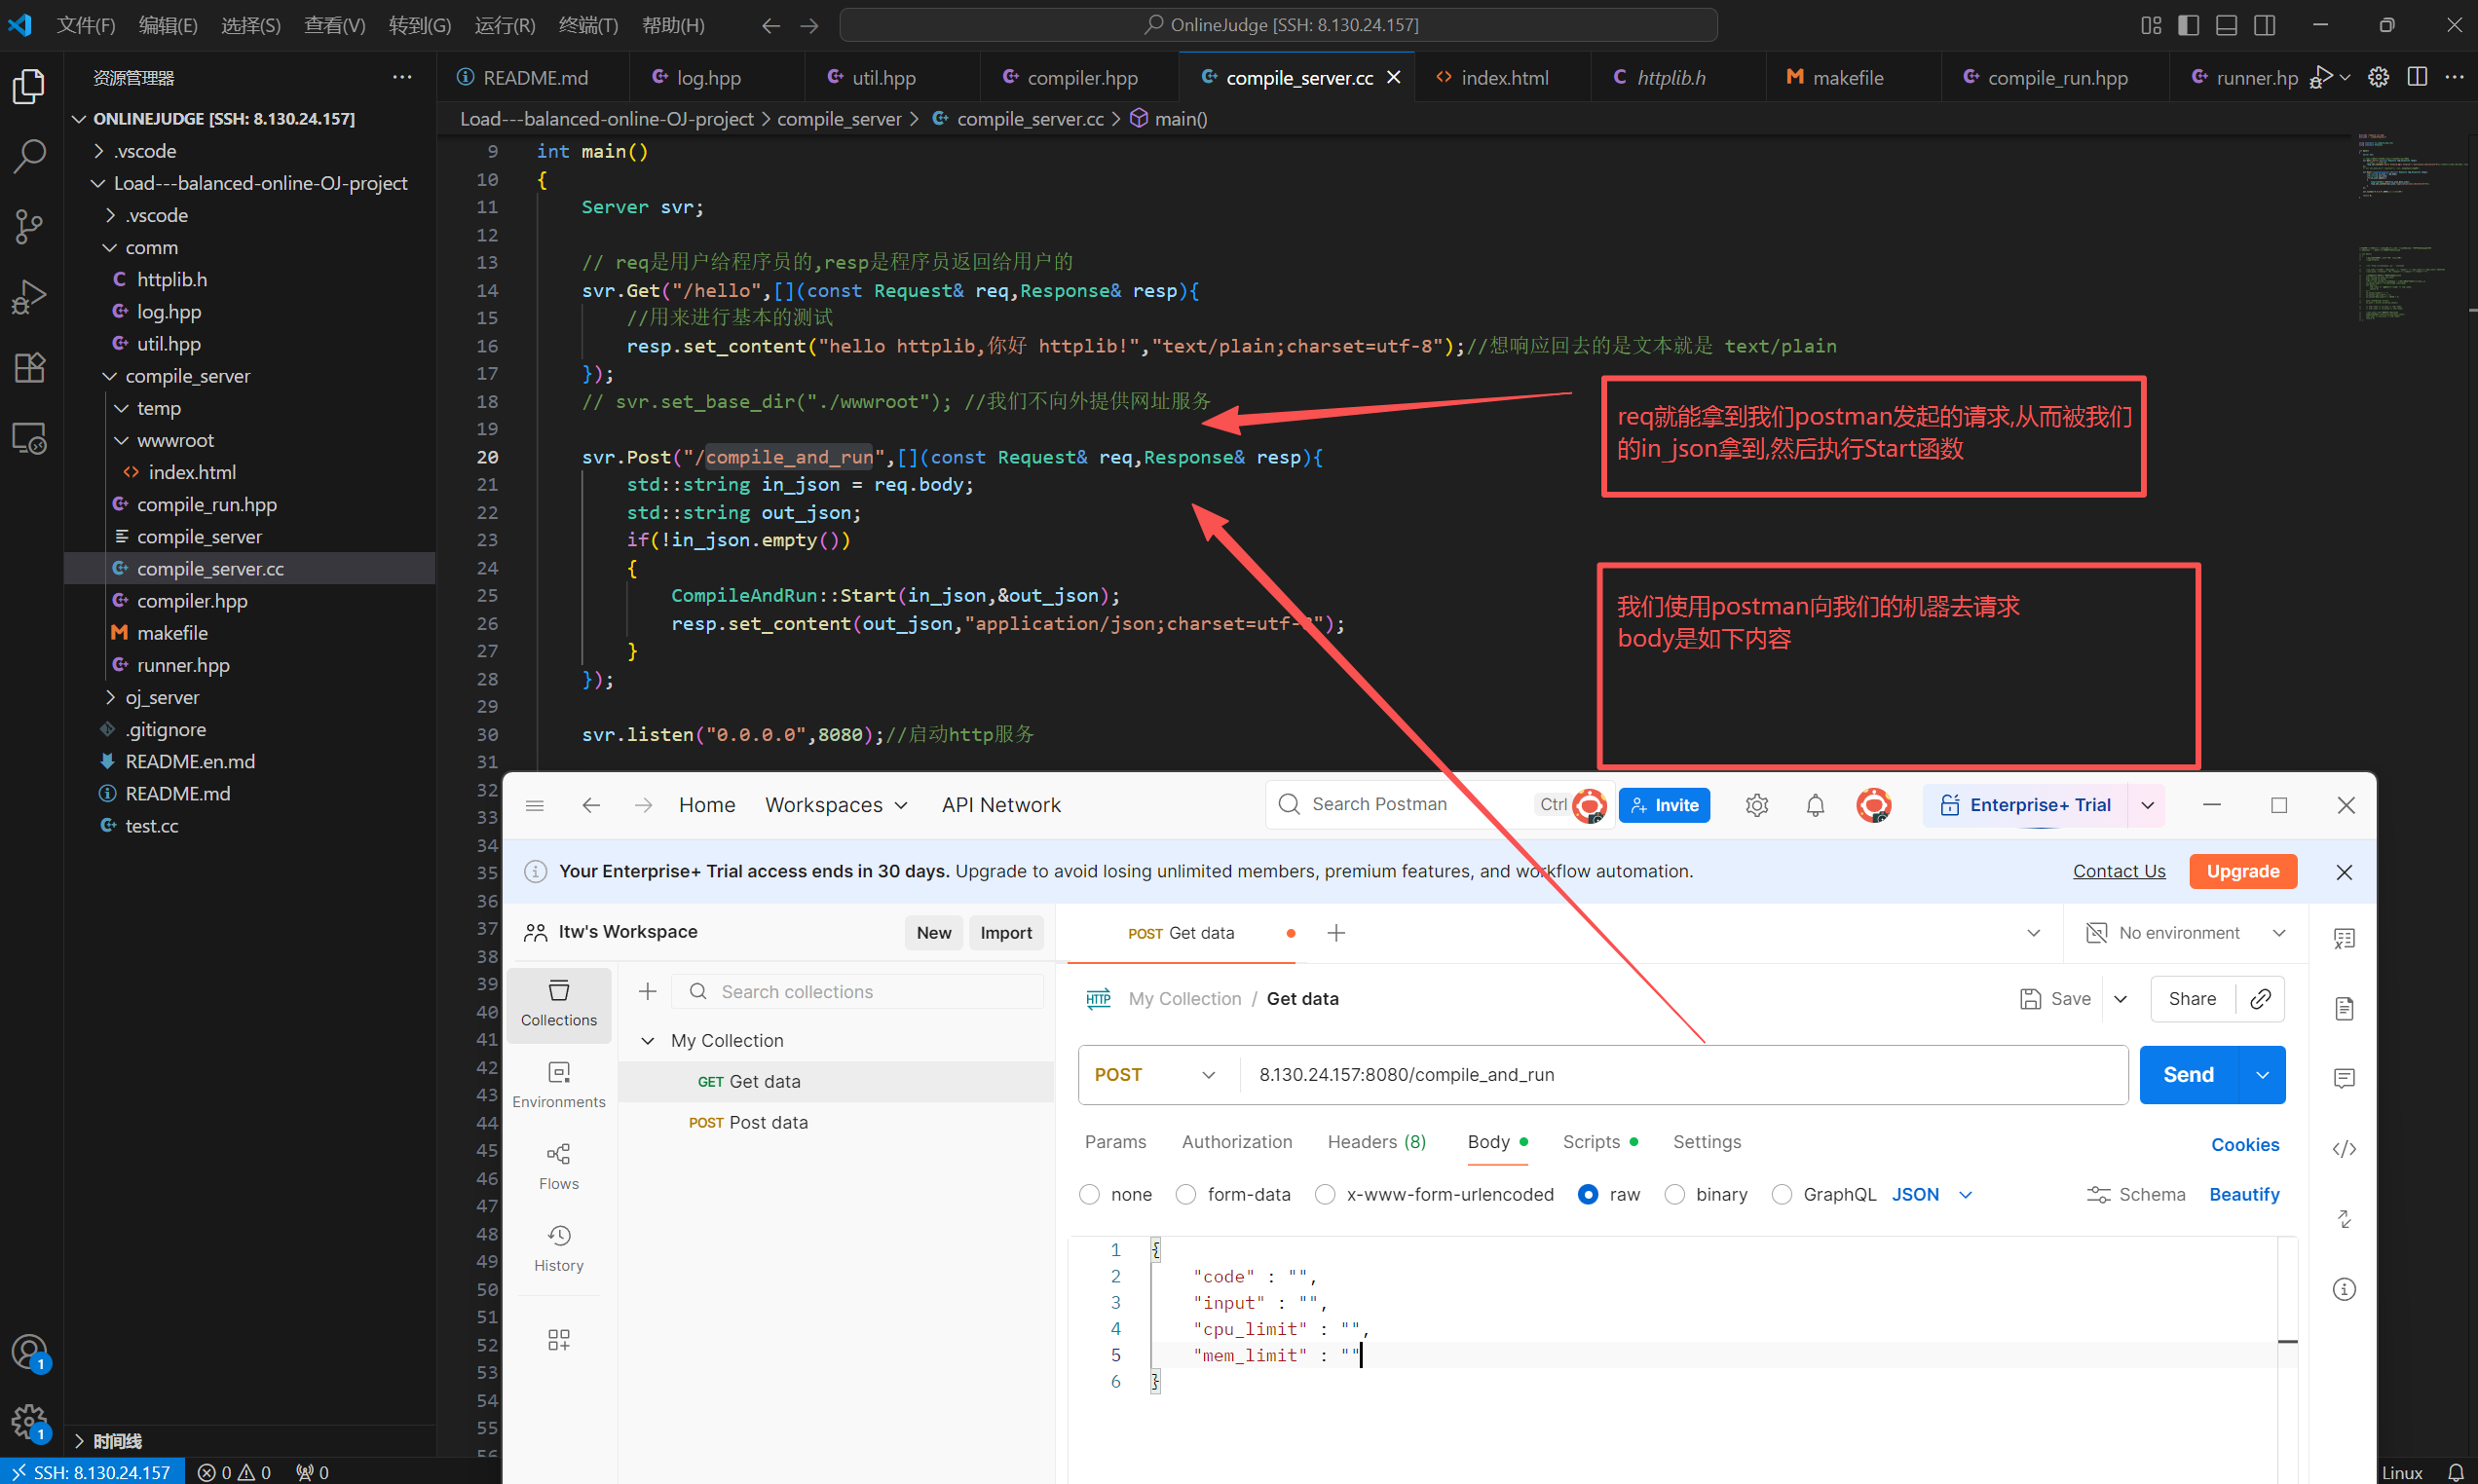
Task: Open Extensions view in activity bar
Action: point(29,367)
